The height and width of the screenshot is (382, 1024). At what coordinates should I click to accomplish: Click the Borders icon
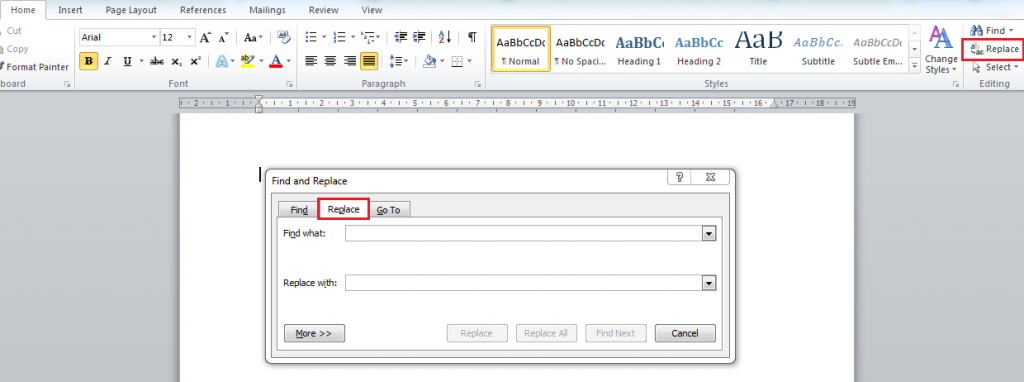point(457,61)
